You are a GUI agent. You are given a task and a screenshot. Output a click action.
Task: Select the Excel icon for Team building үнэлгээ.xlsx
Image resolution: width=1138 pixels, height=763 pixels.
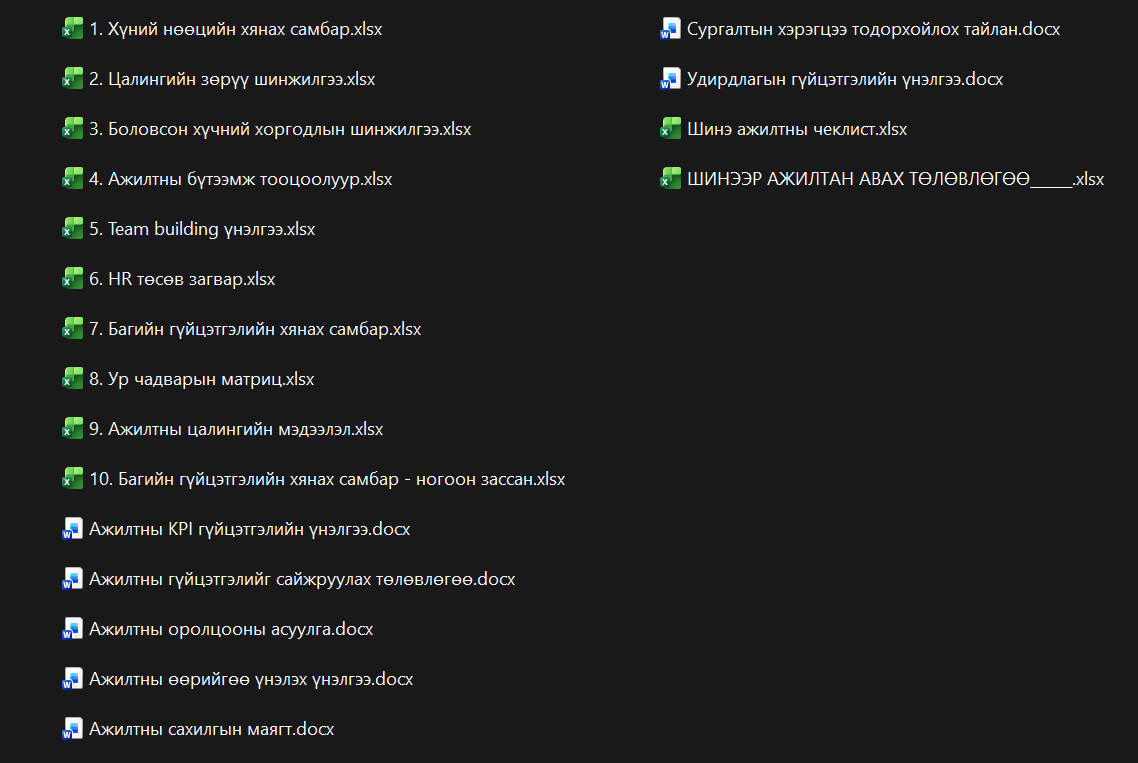[71, 229]
